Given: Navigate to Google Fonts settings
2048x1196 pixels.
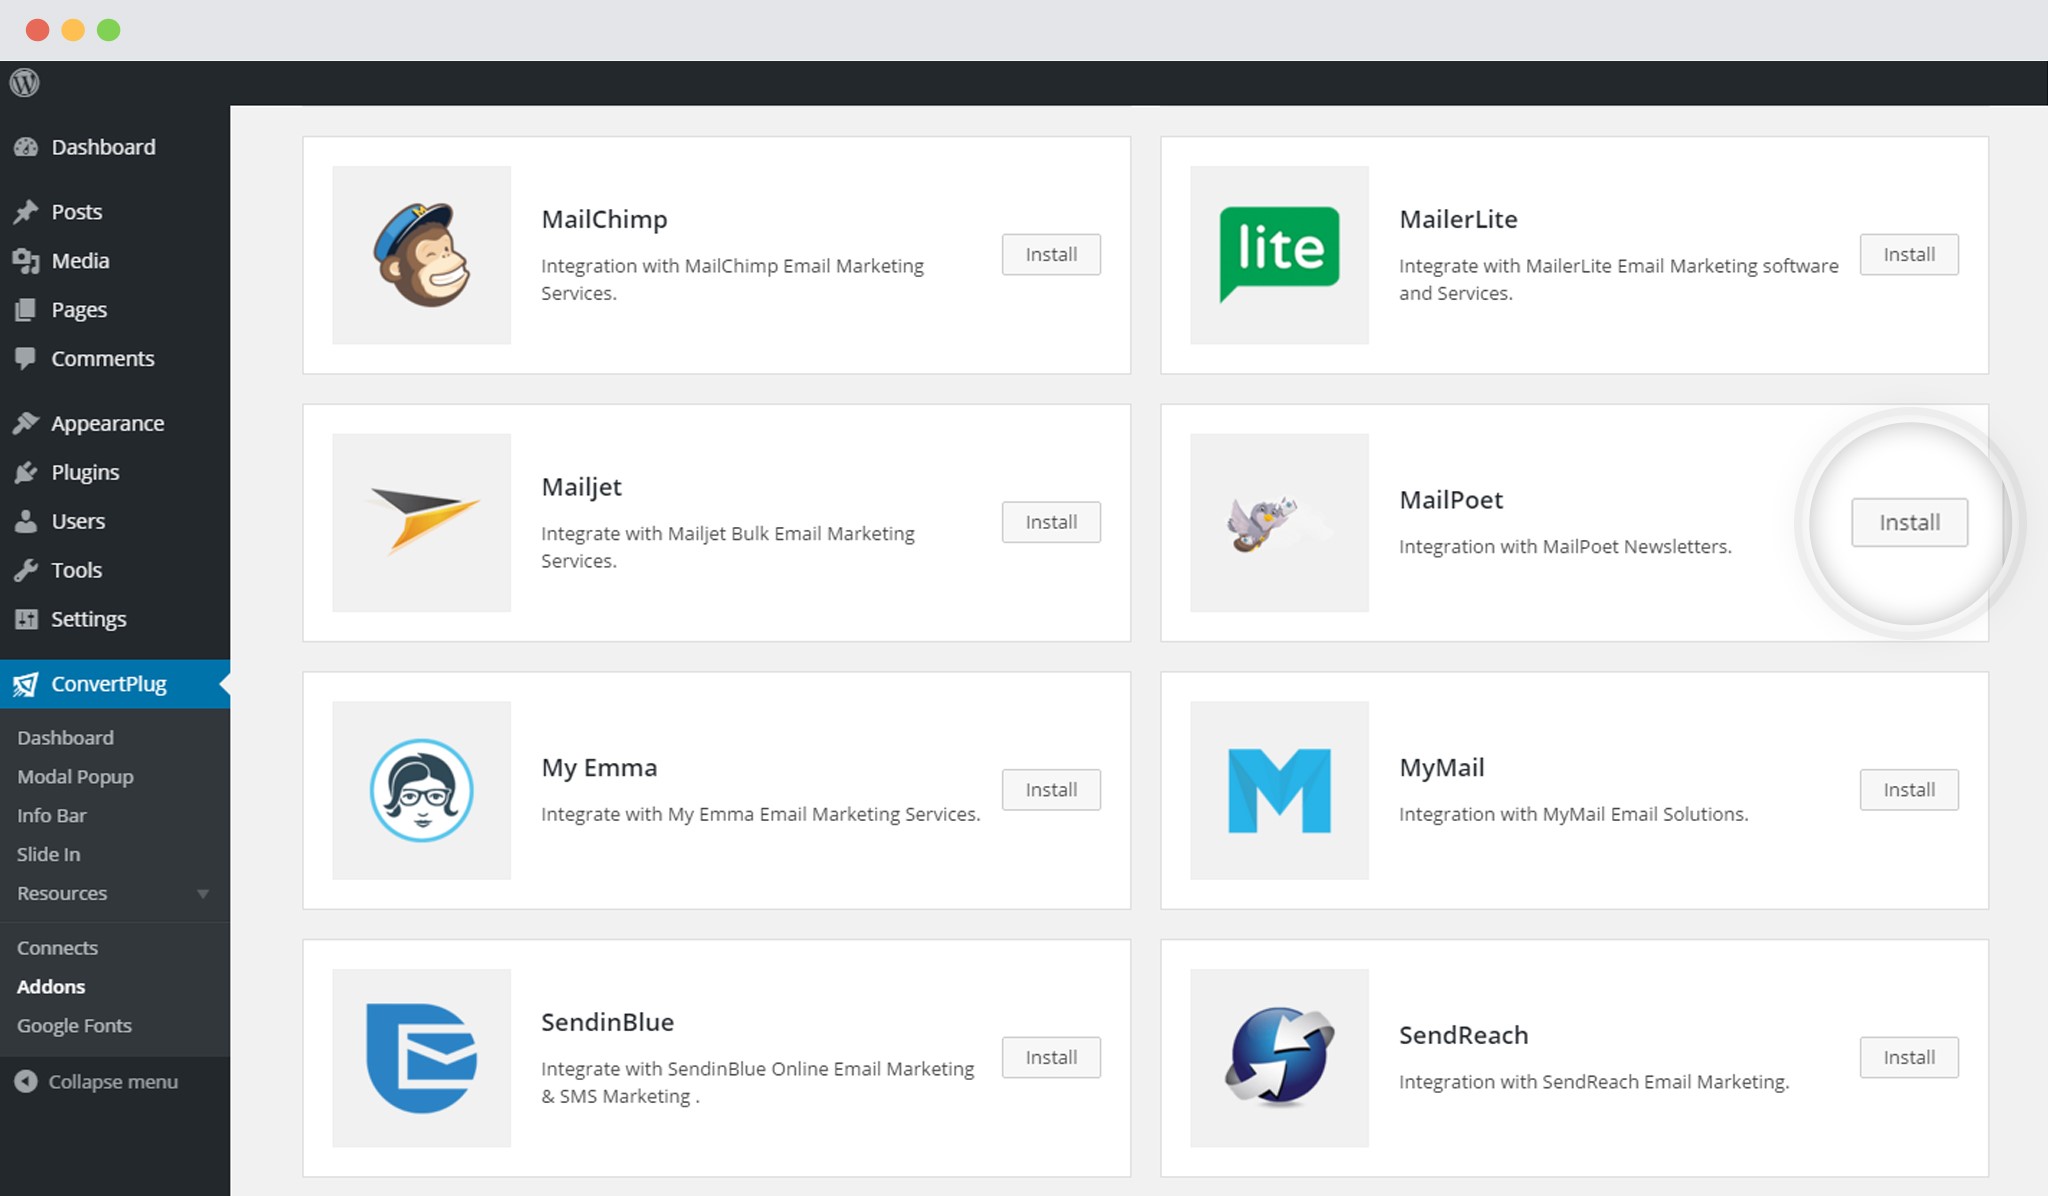Looking at the screenshot, I should point(73,1025).
